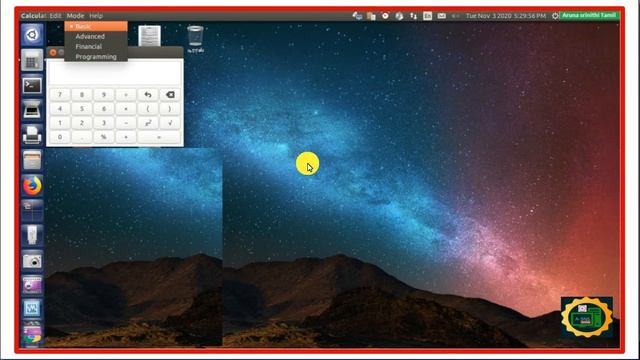Click the plus button on calculator
Viewport: 640px width, 360px height.
[x=126, y=137]
